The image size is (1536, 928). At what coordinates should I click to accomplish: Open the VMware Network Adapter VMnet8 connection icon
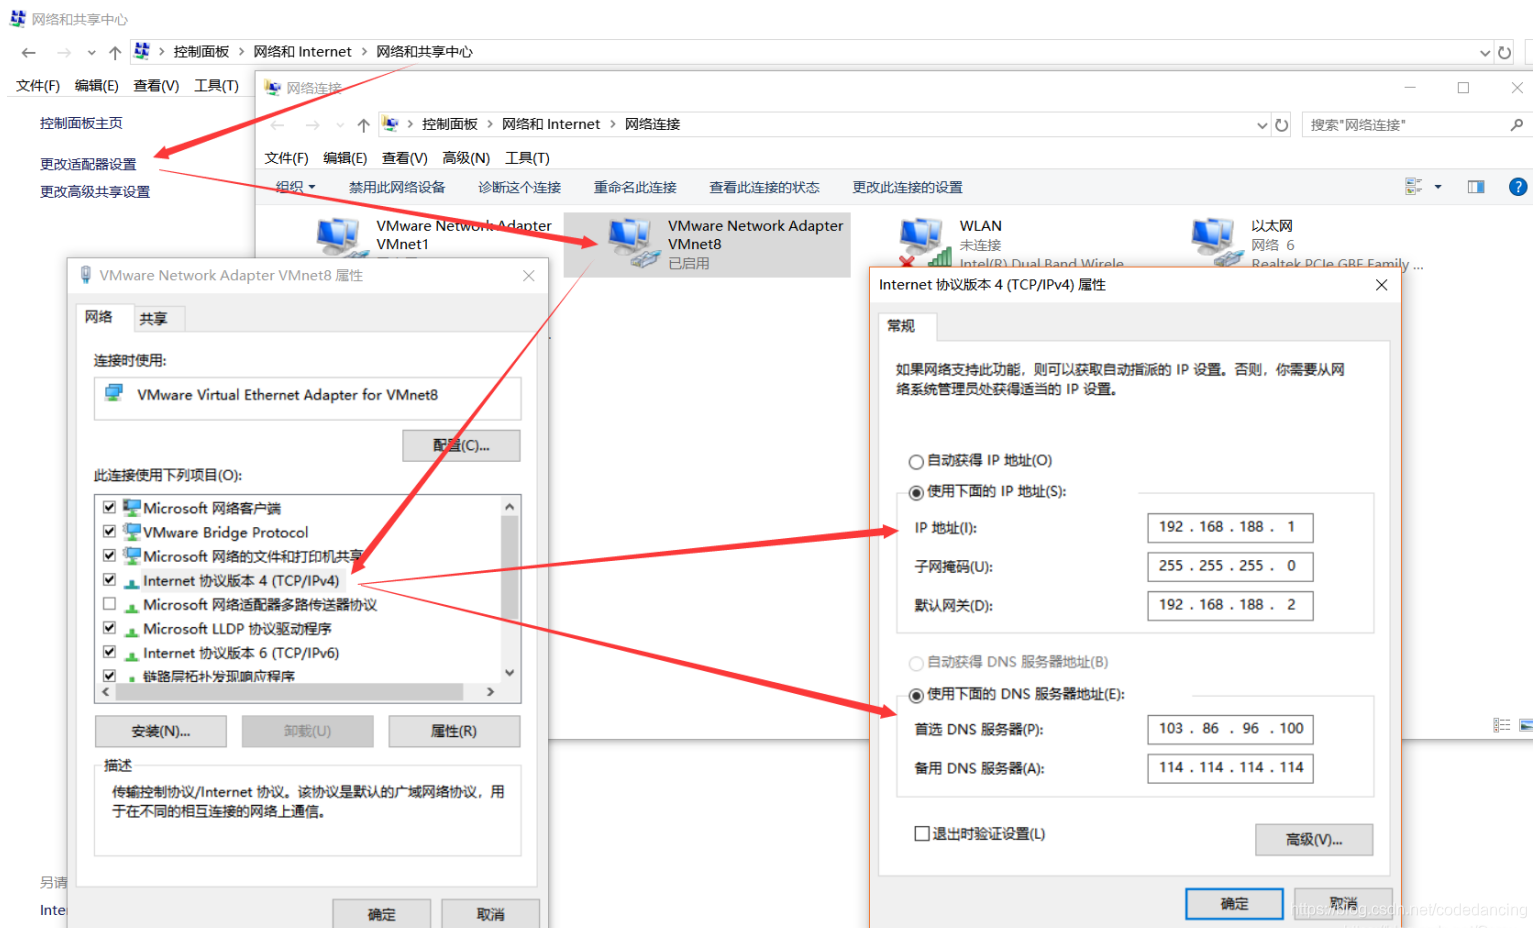(x=630, y=238)
